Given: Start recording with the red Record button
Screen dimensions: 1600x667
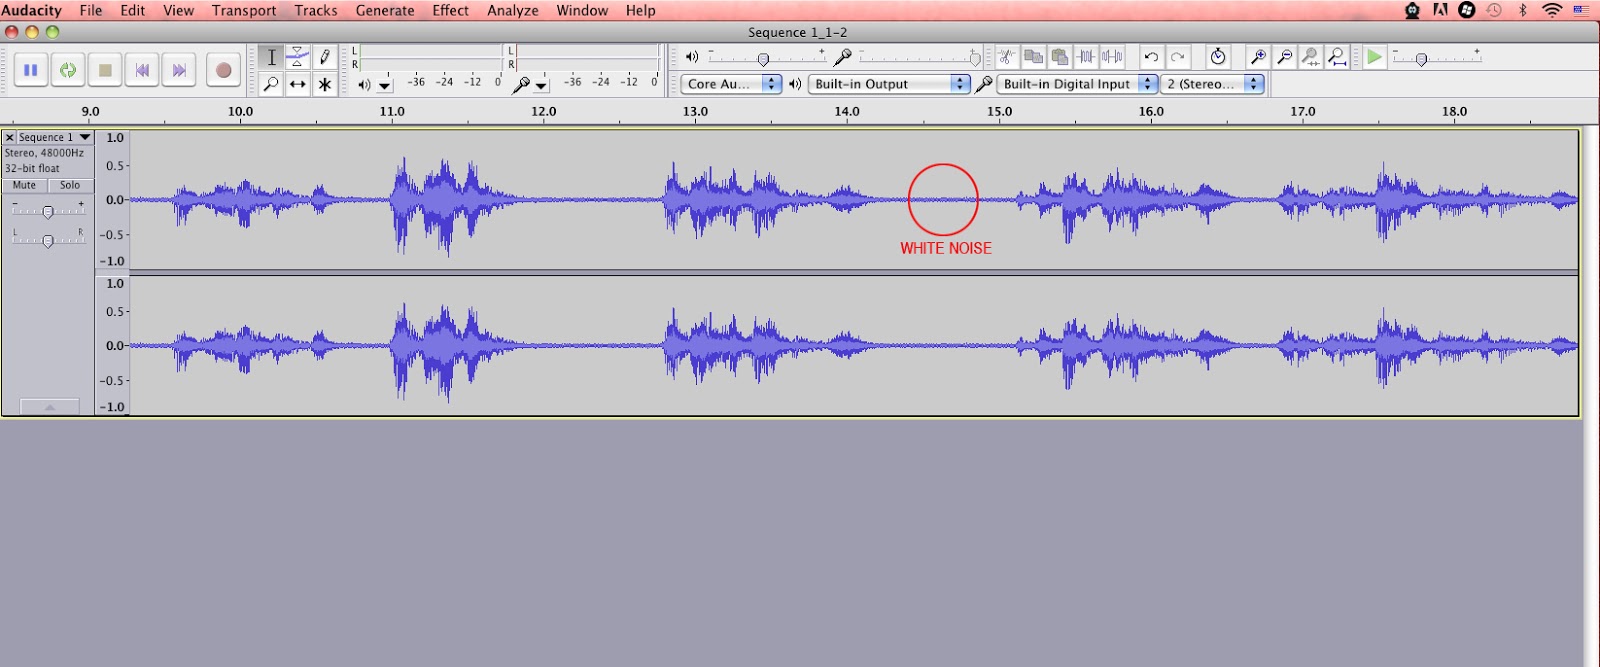Looking at the screenshot, I should click(x=223, y=70).
